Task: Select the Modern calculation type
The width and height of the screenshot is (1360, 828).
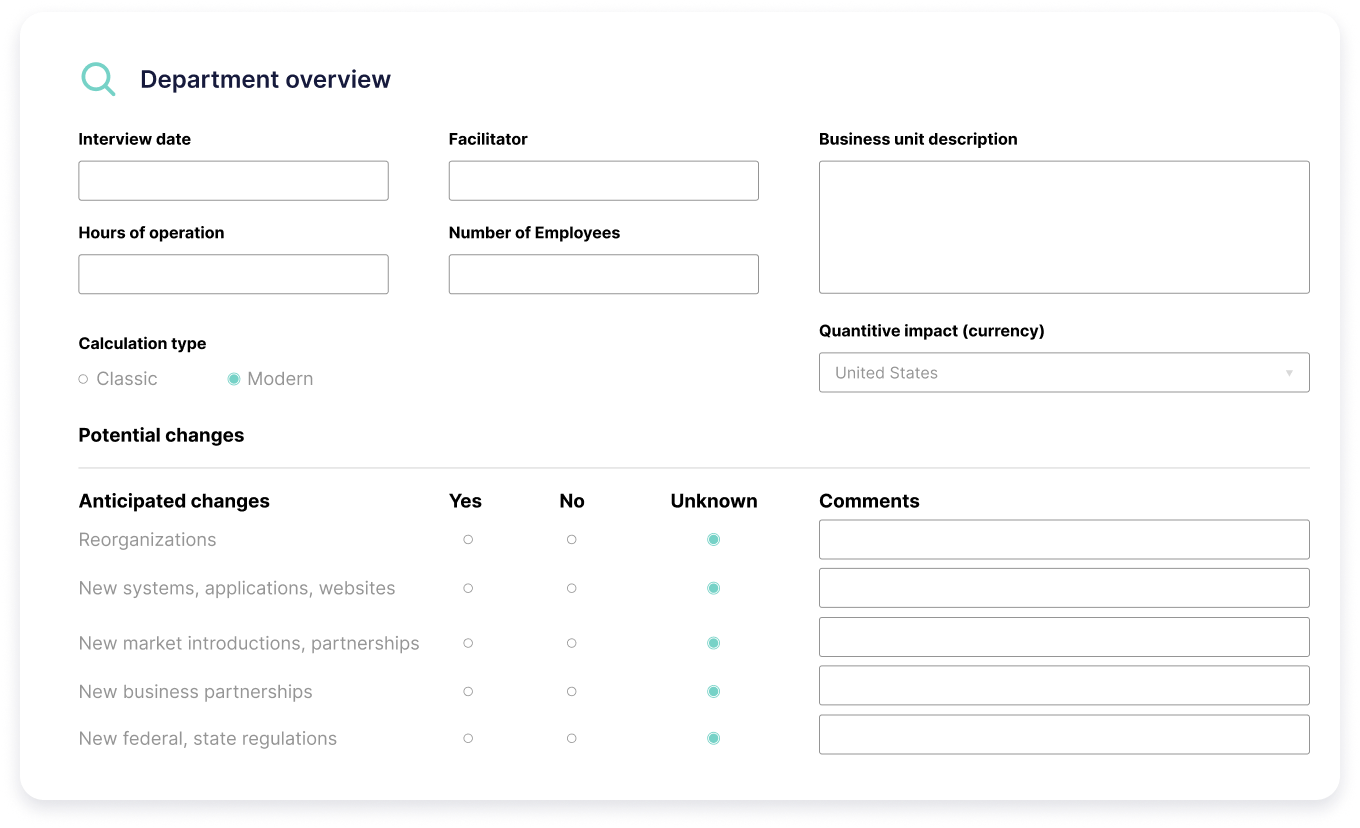Action: pyautogui.click(x=234, y=379)
